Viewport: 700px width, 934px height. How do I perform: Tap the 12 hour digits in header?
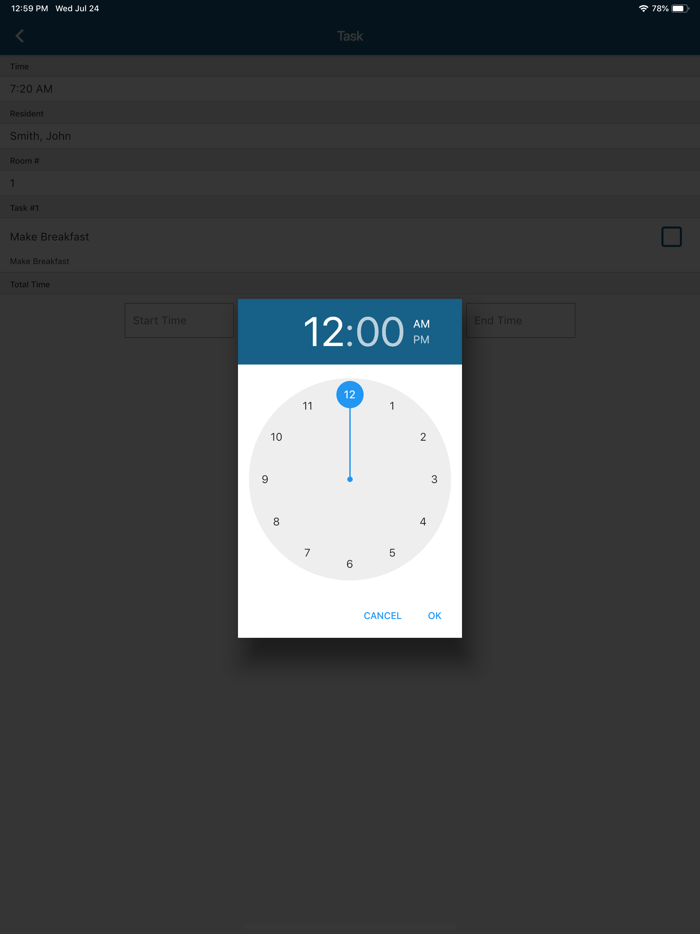click(323, 332)
